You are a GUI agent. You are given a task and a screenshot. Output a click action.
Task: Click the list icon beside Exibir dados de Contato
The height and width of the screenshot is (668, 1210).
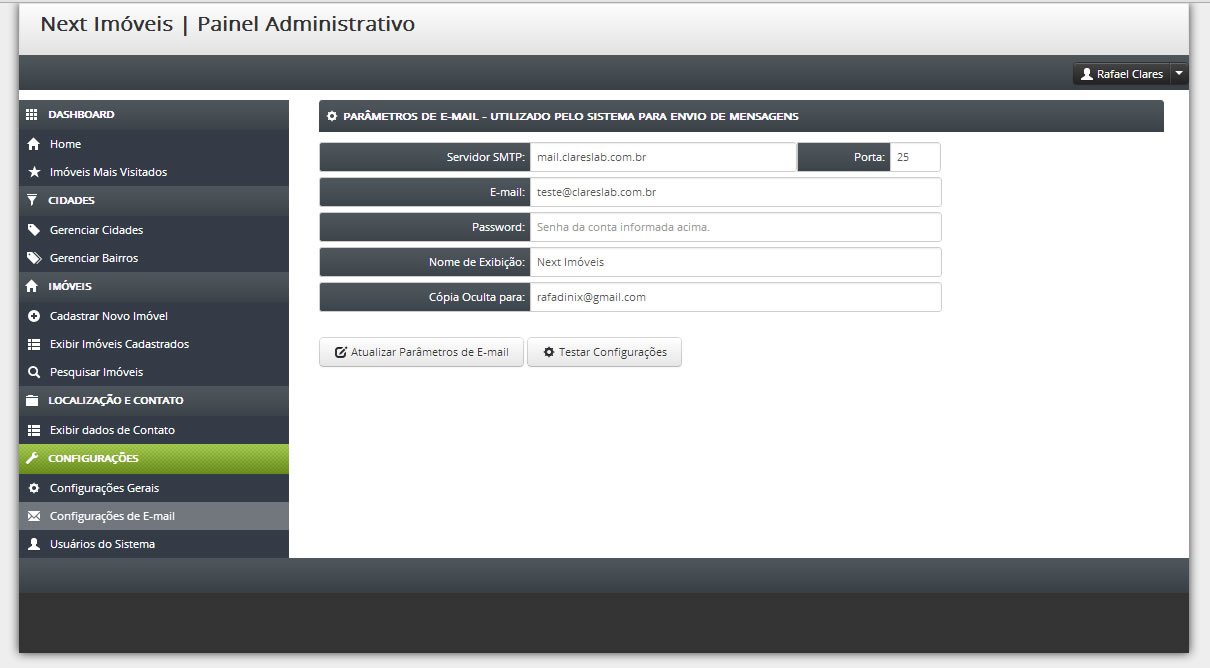pyautogui.click(x=33, y=430)
